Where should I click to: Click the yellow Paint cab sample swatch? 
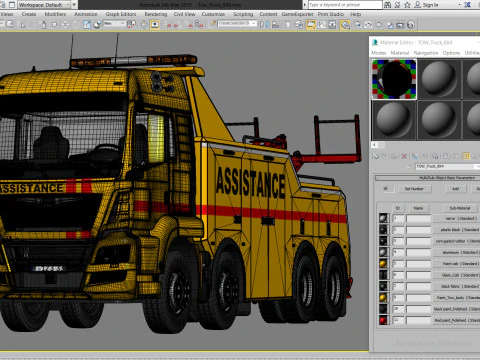pyautogui.click(x=383, y=264)
